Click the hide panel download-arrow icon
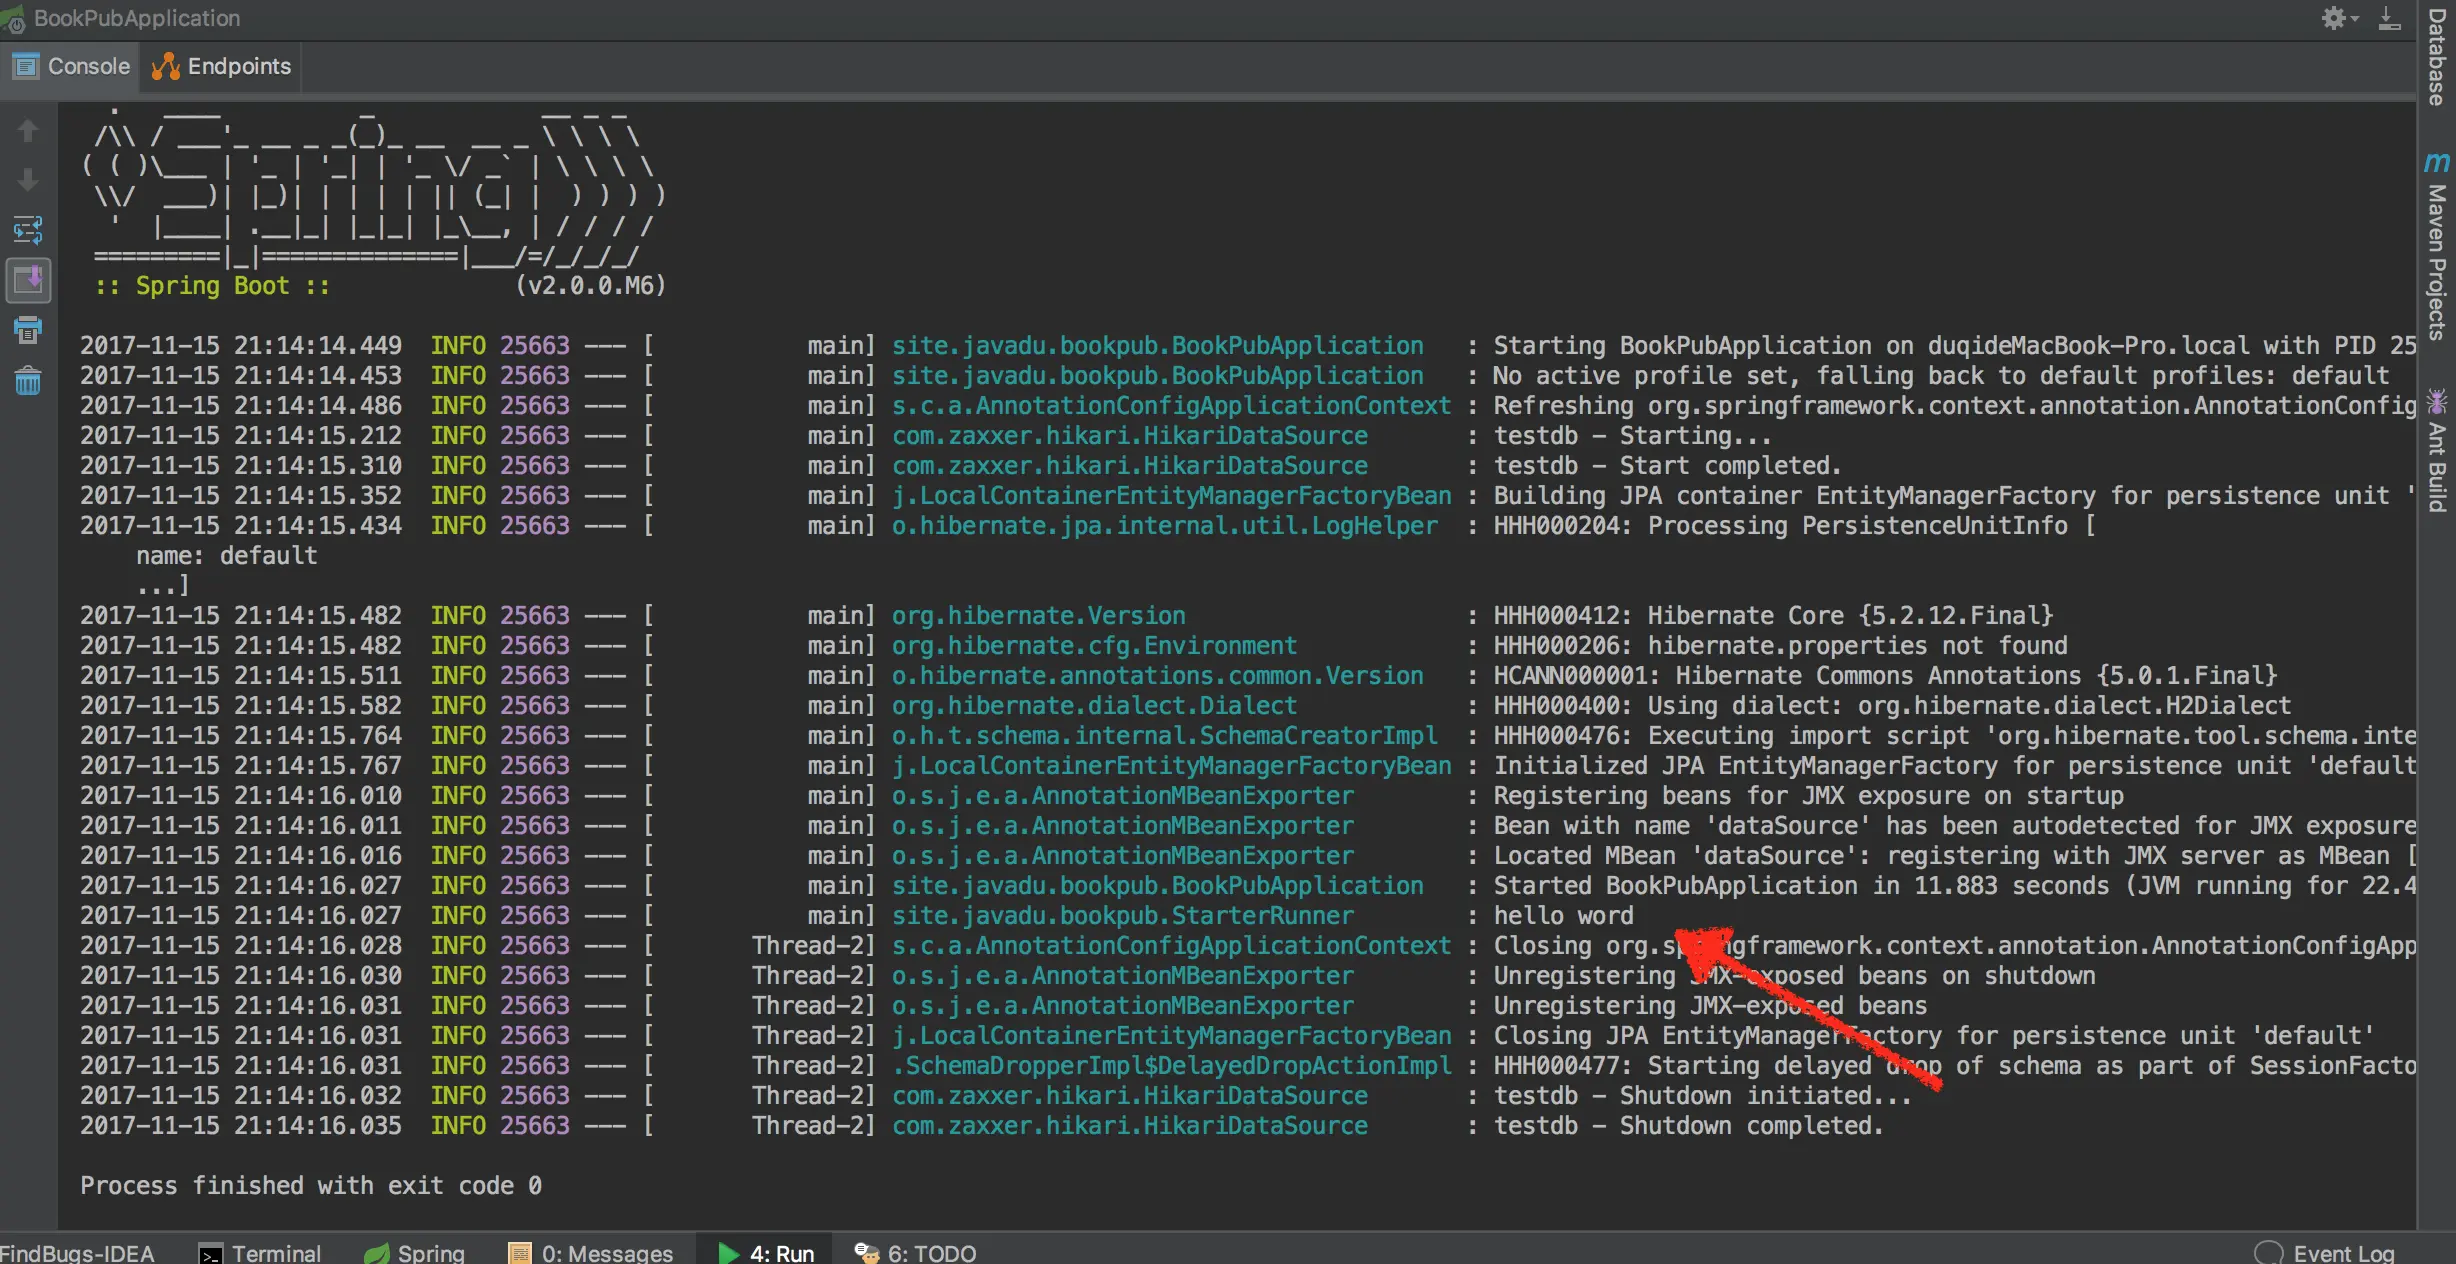This screenshot has width=2456, height=1264. click(2389, 18)
